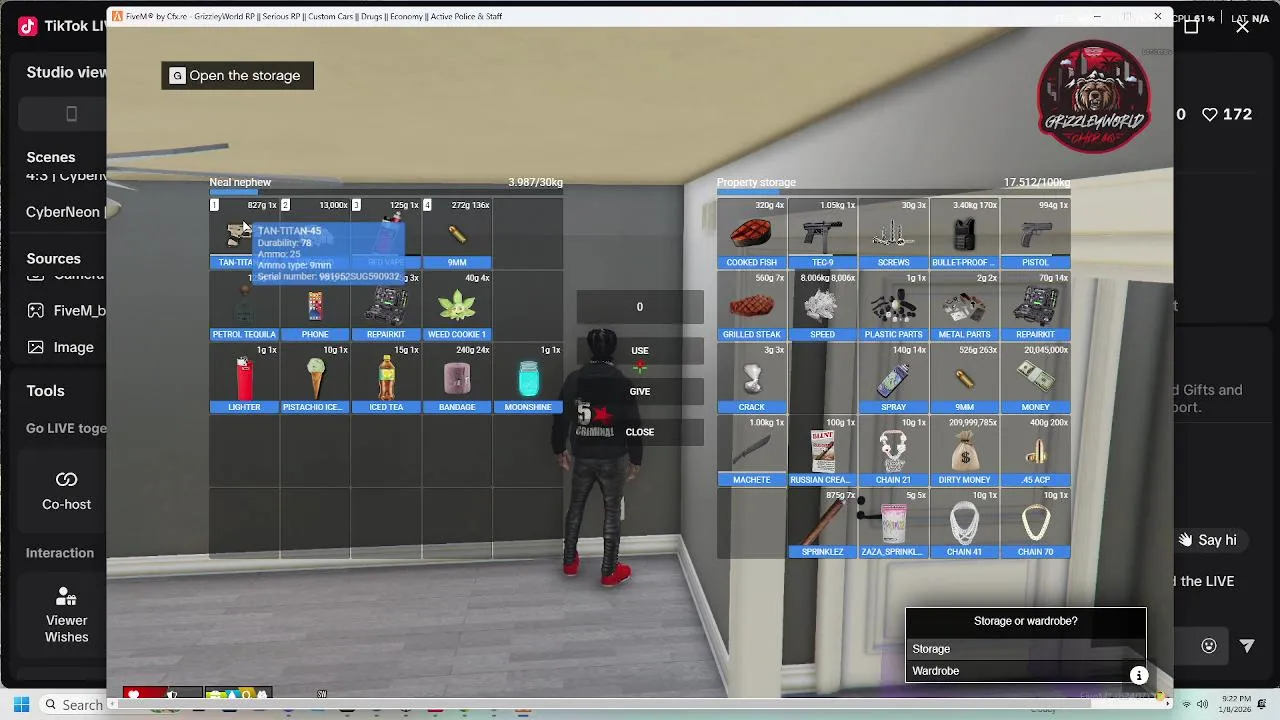Viewport: 1280px width, 720px height.
Task: Select the Russian Cream item
Action: [822, 451]
